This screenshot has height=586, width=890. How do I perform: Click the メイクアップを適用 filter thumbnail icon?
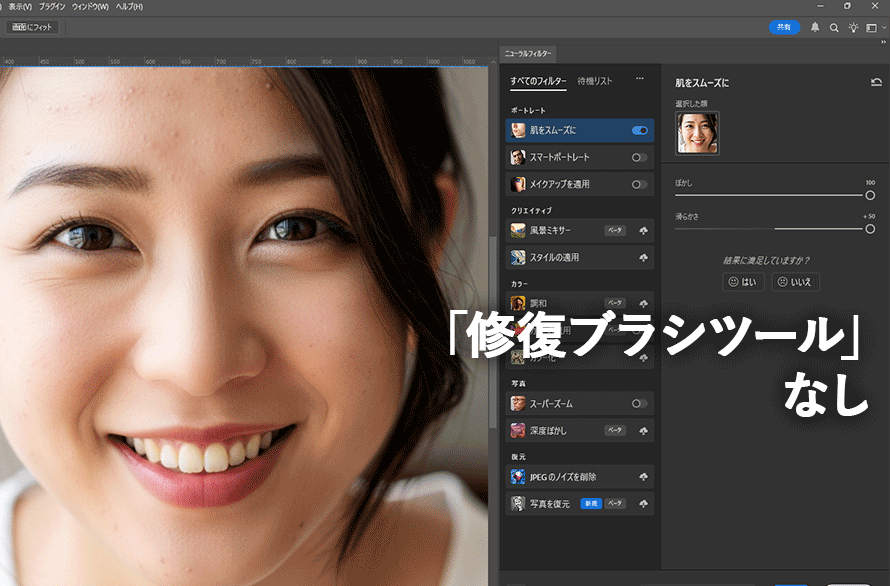click(x=518, y=184)
